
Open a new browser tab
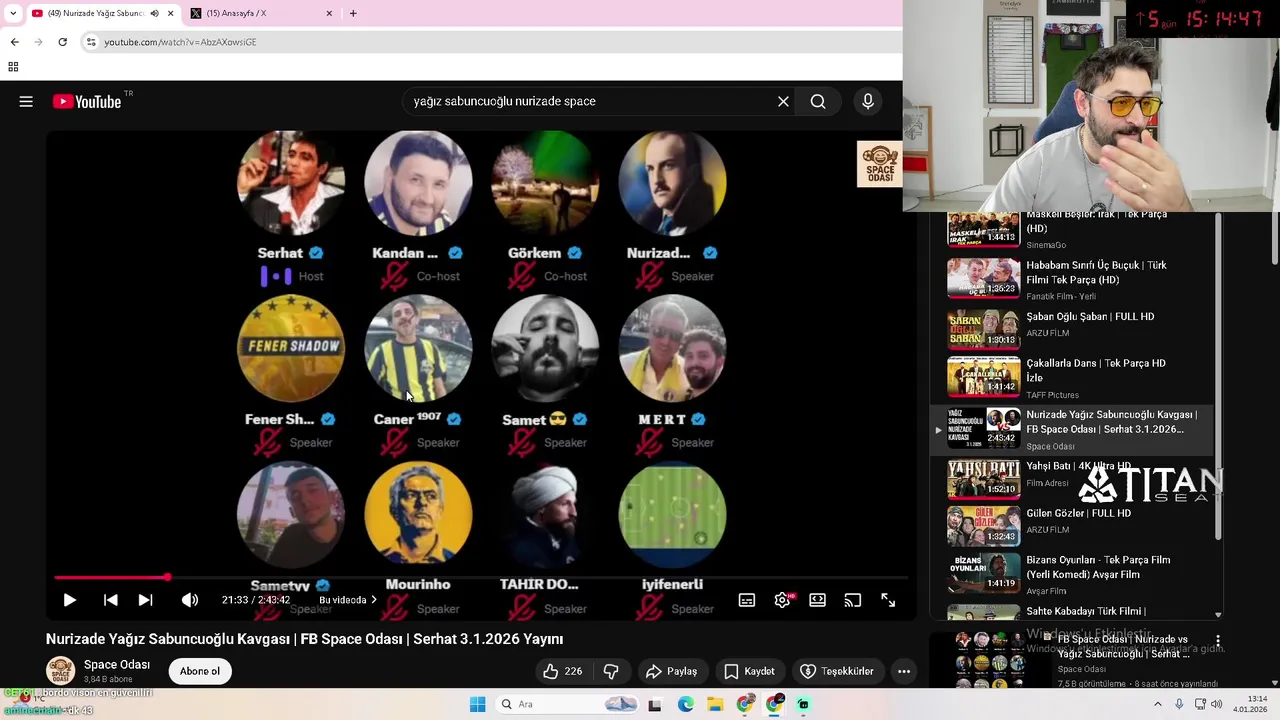353,13
